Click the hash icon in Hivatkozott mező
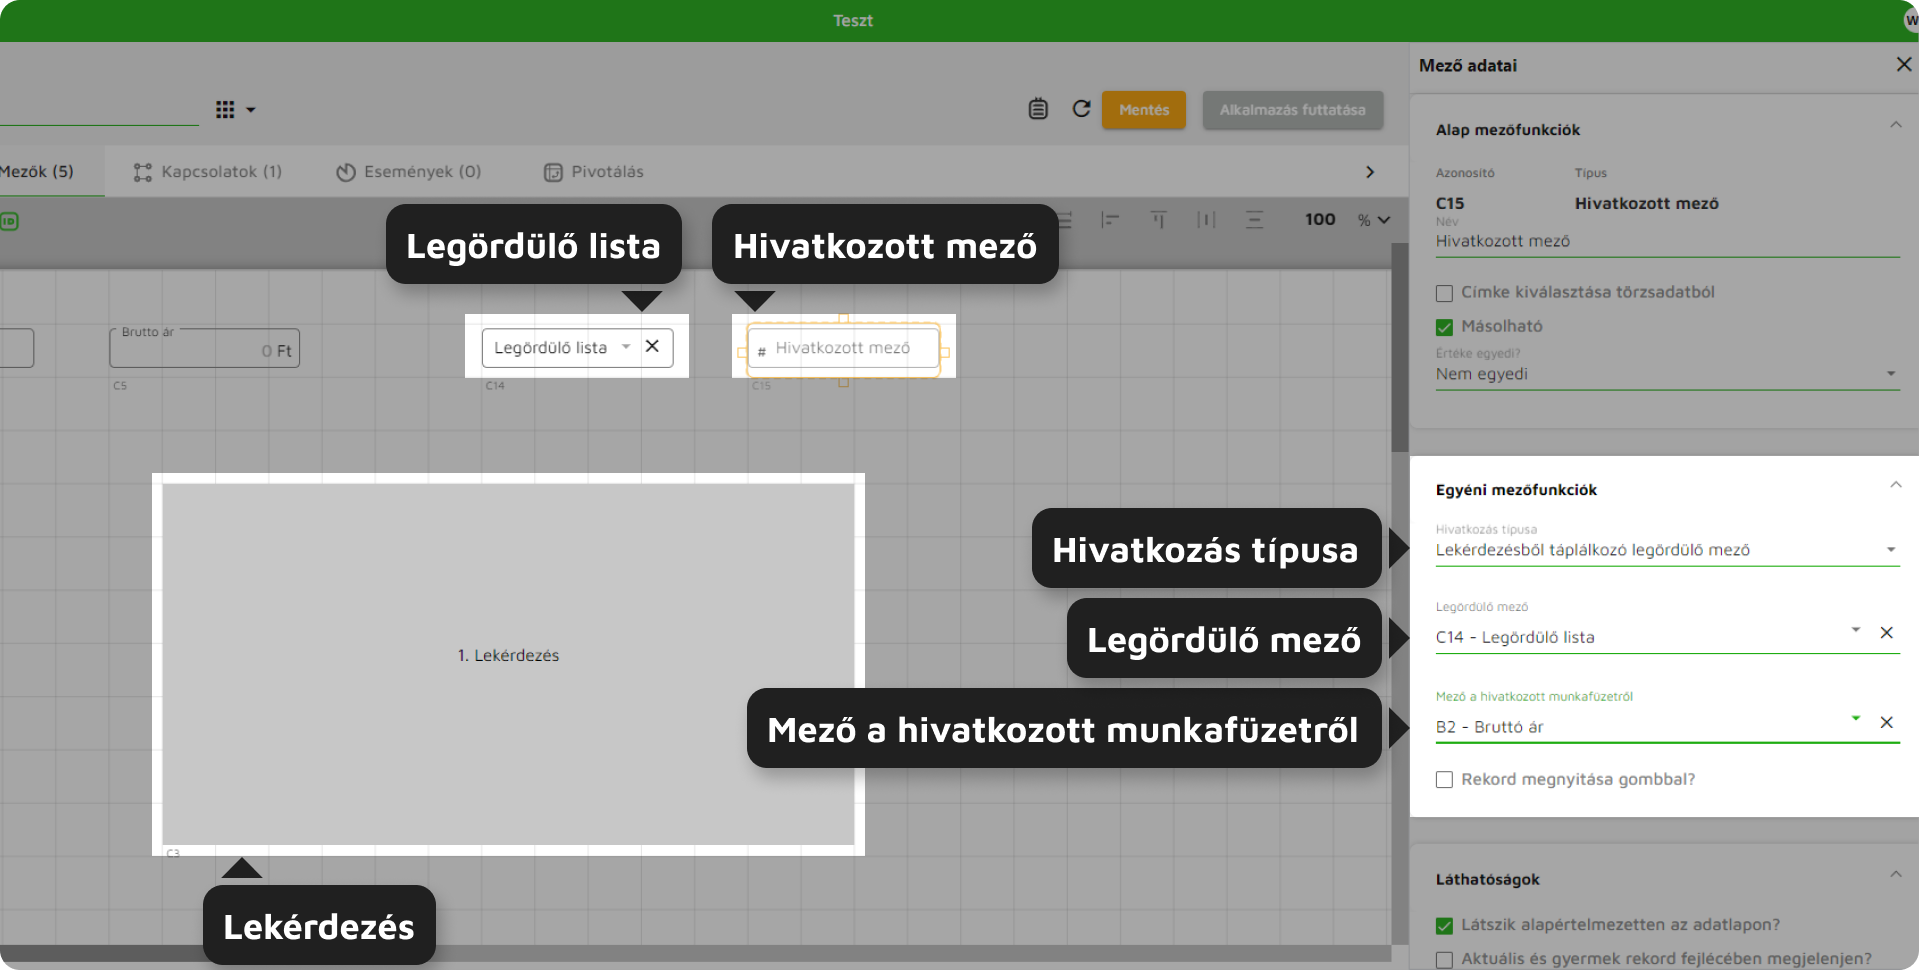1919x970 pixels. tap(761, 351)
